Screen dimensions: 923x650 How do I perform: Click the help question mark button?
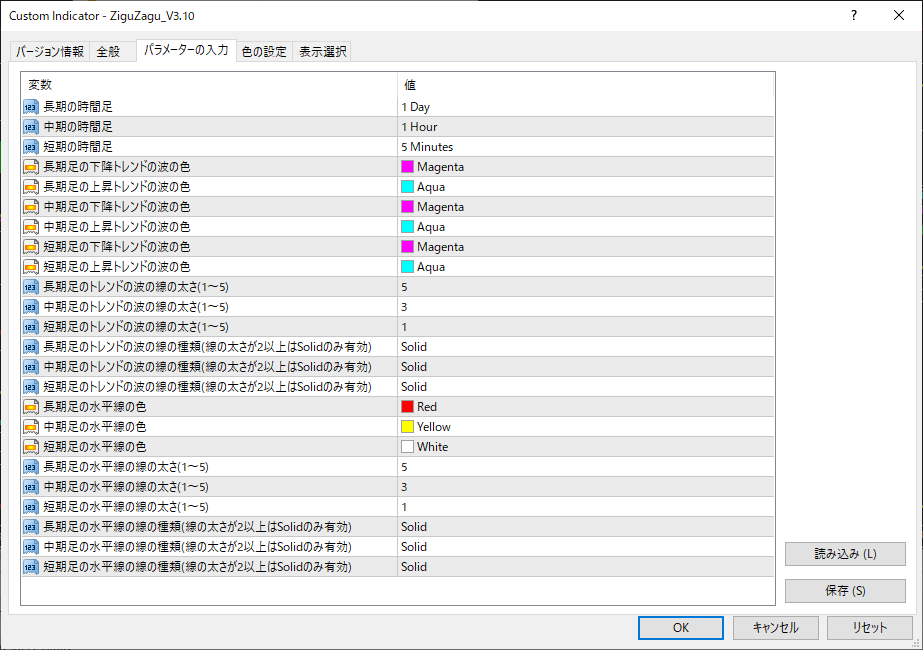coord(854,16)
